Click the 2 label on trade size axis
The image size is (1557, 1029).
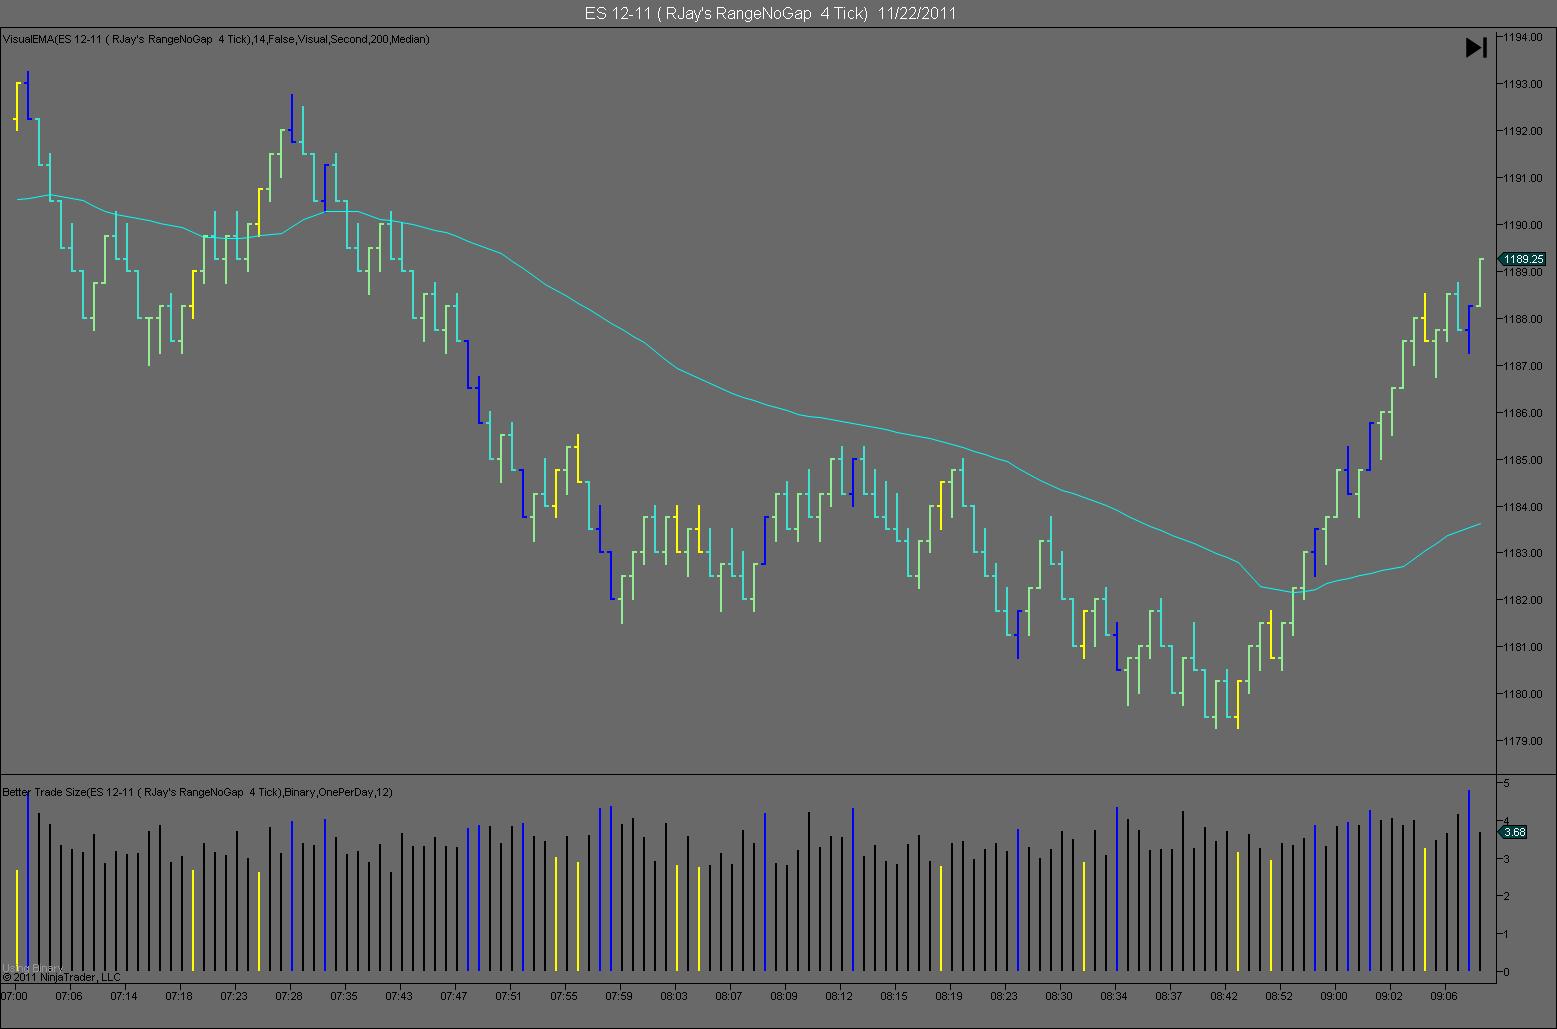click(x=1506, y=897)
